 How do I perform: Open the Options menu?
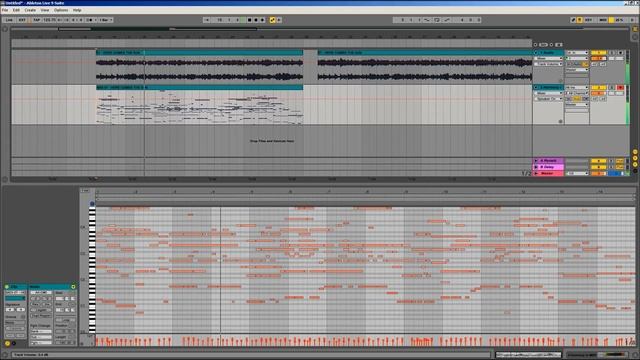61,10
